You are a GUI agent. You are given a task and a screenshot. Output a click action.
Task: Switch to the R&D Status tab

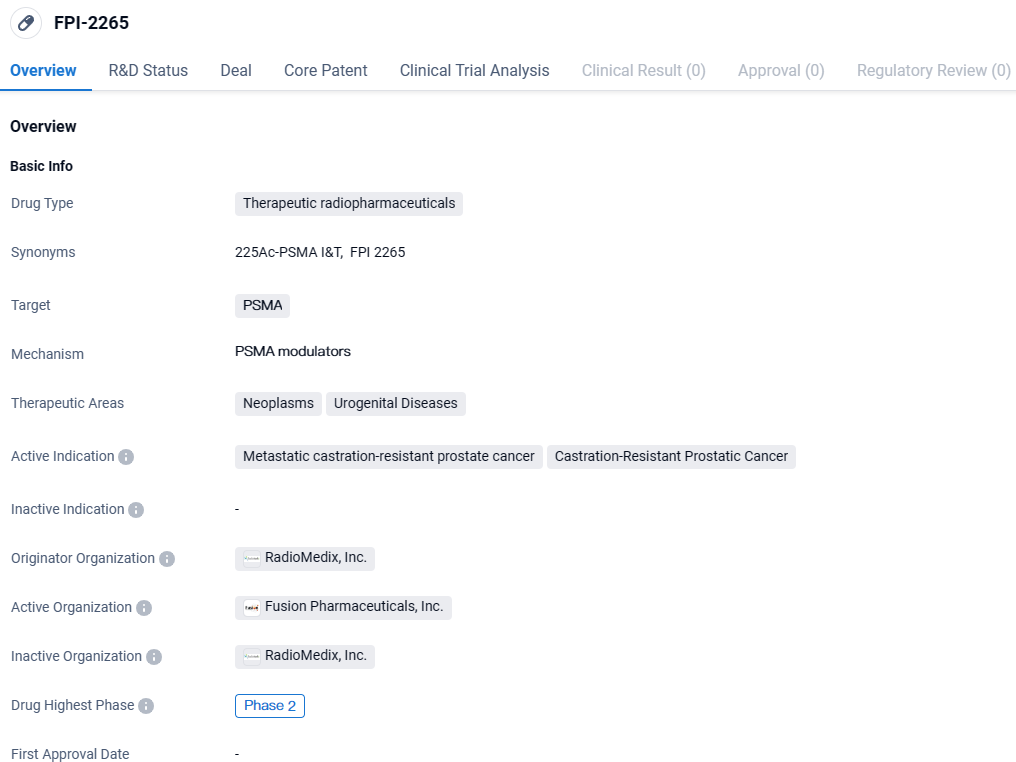pos(148,71)
